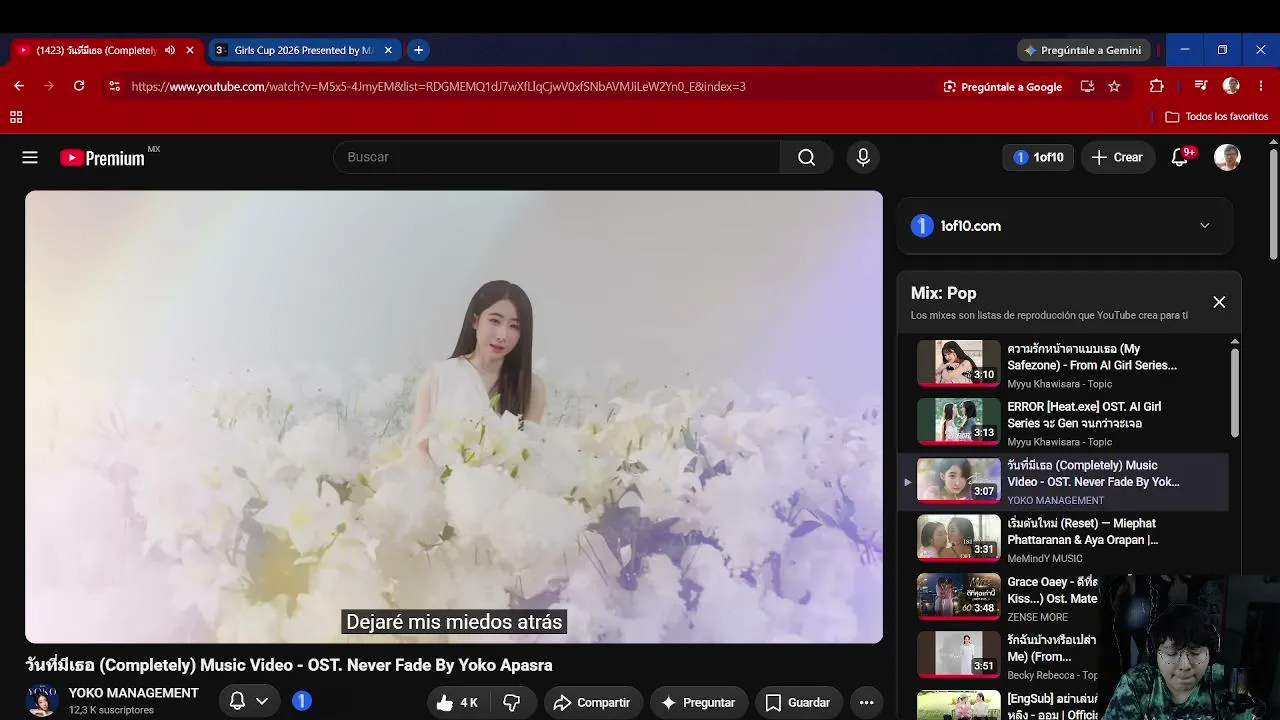
Task: Click the video player to pause
Action: [454, 416]
